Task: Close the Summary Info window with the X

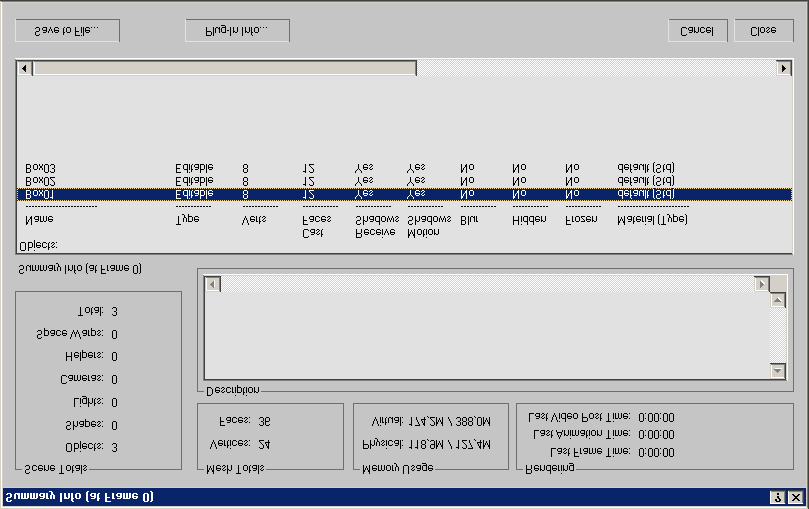Action: click(796, 497)
